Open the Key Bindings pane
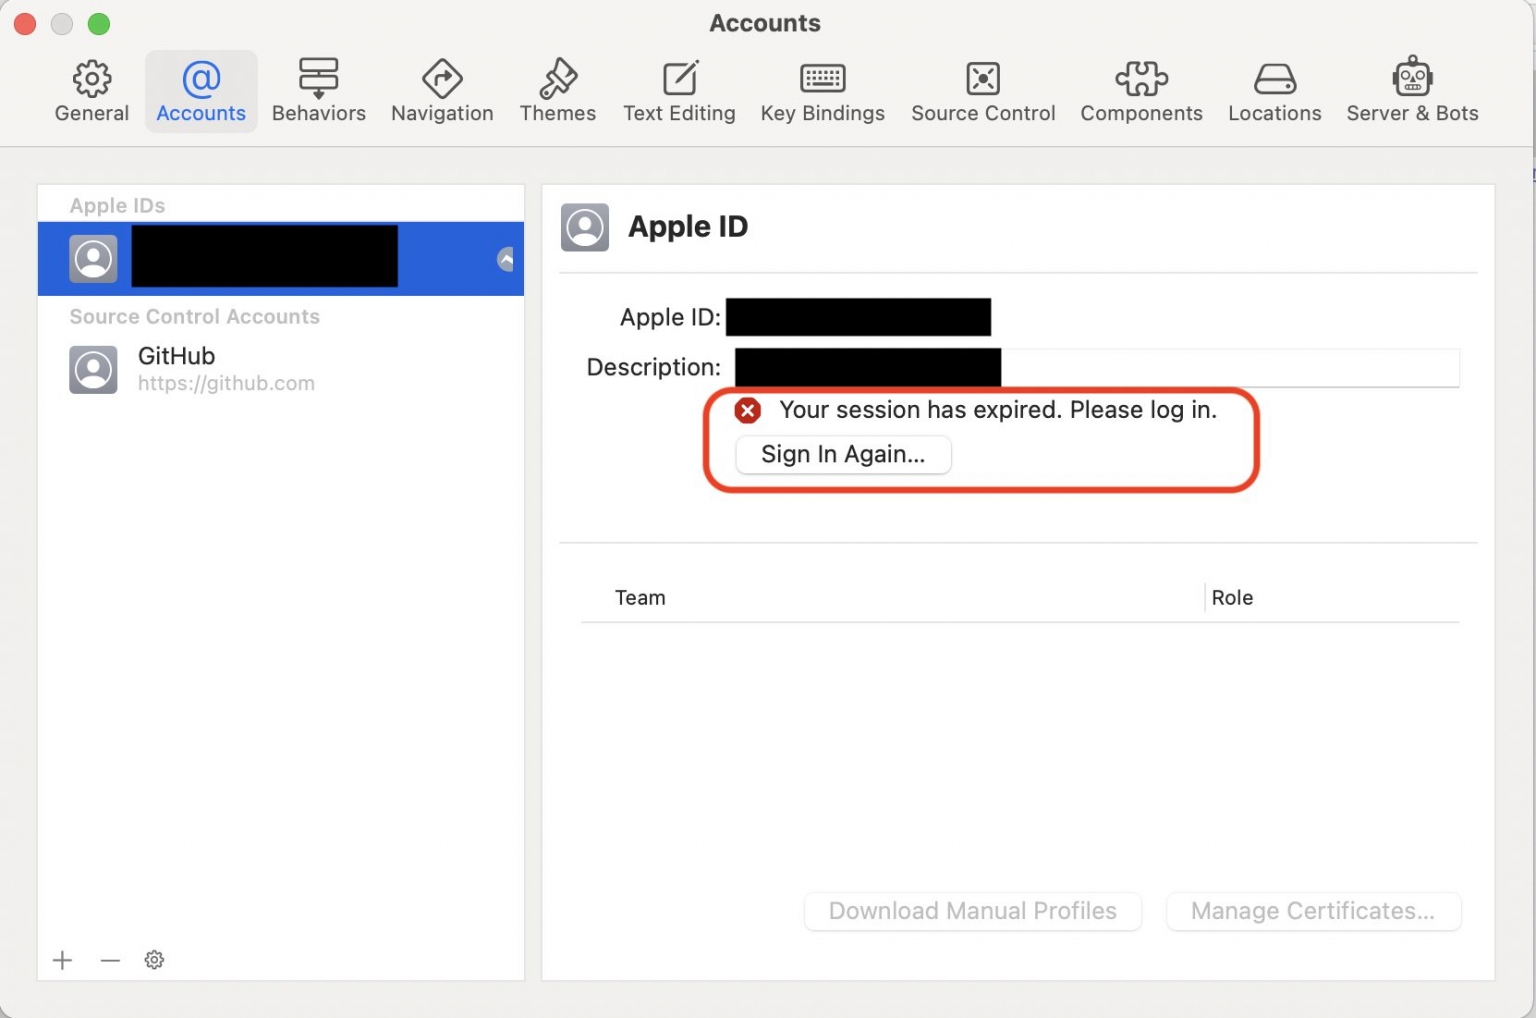1536x1018 pixels. coord(821,90)
